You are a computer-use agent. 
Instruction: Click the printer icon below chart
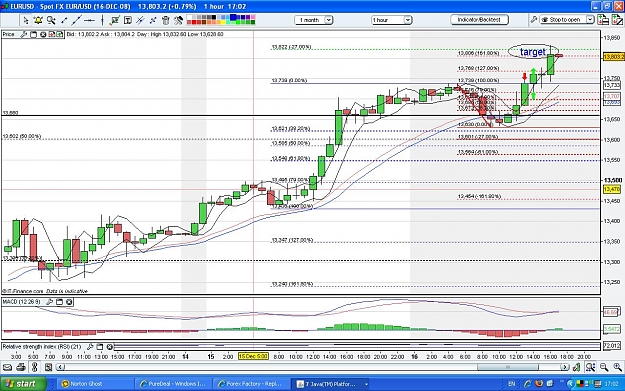[21, 367]
